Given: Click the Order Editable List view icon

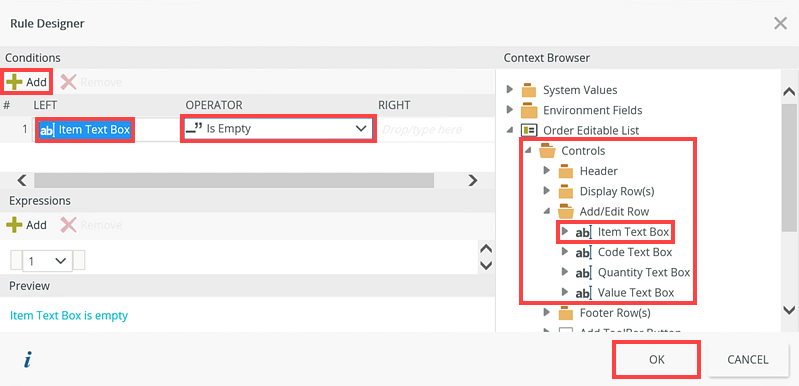Looking at the screenshot, I should [x=529, y=130].
